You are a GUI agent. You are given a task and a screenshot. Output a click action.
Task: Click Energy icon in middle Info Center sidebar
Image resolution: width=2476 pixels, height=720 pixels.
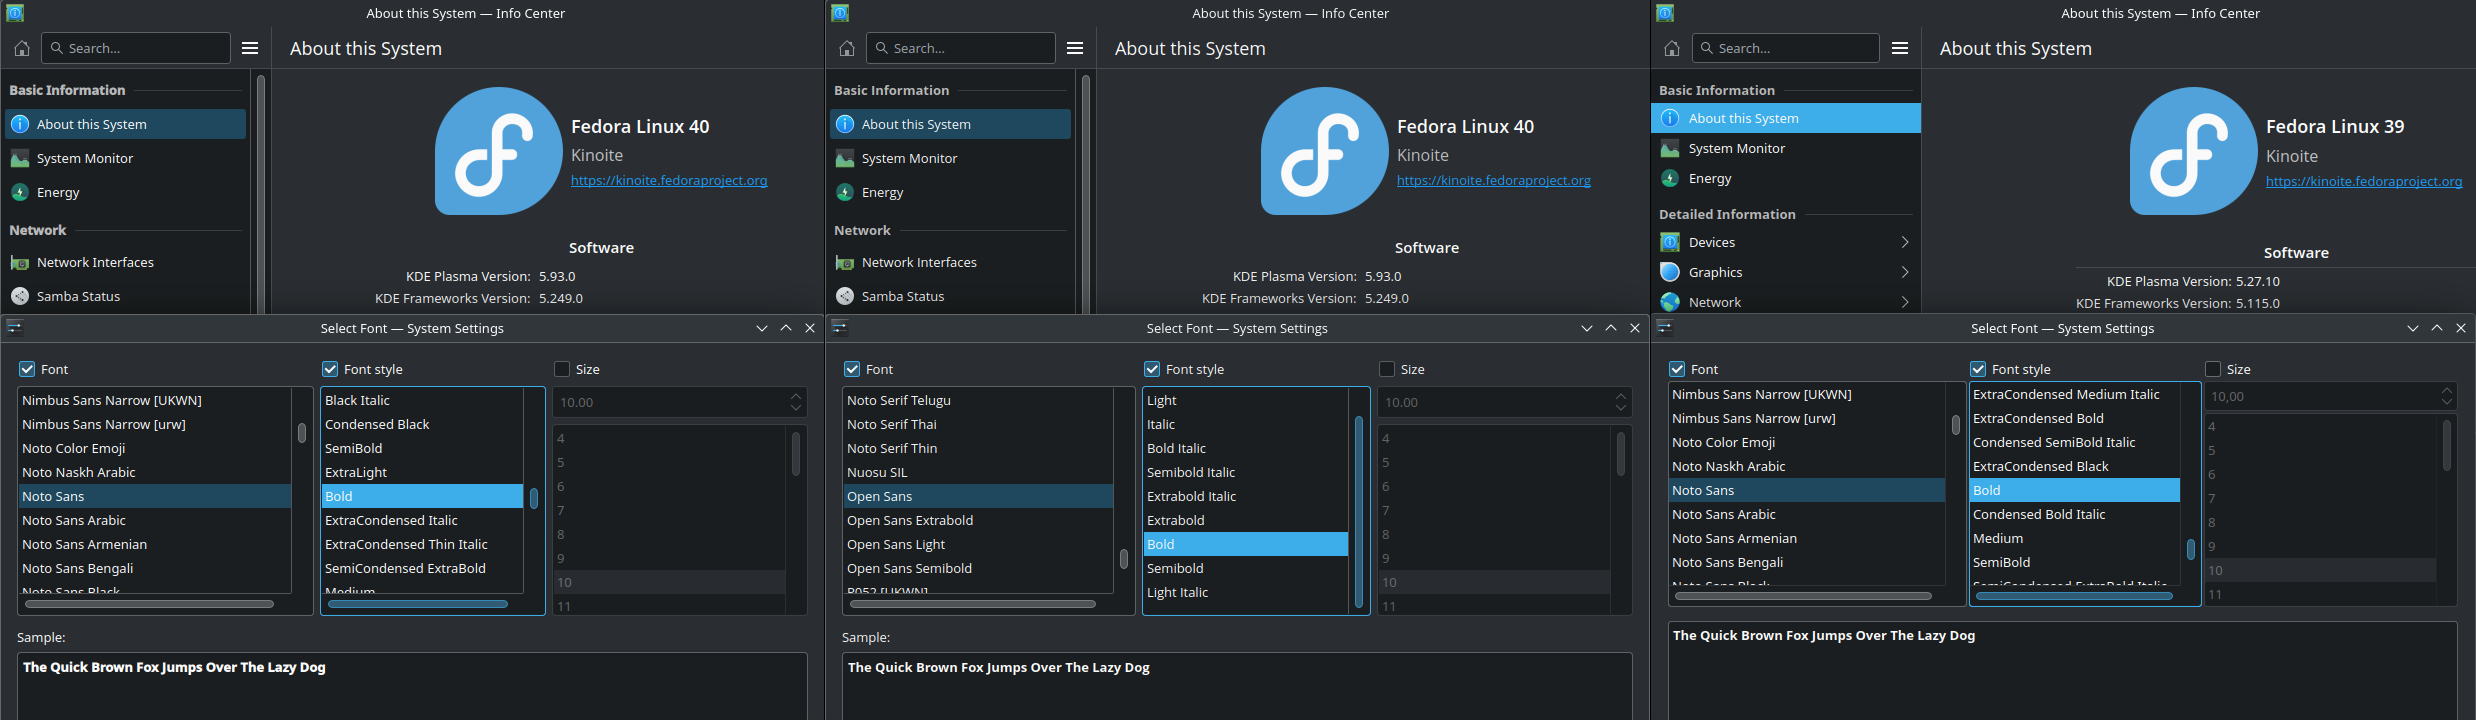(x=845, y=192)
